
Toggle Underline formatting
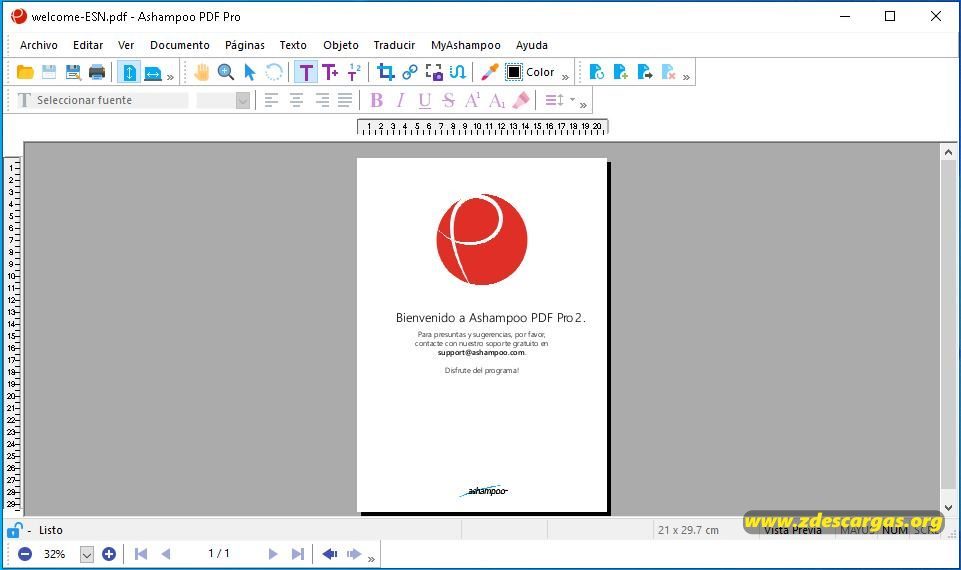424,100
